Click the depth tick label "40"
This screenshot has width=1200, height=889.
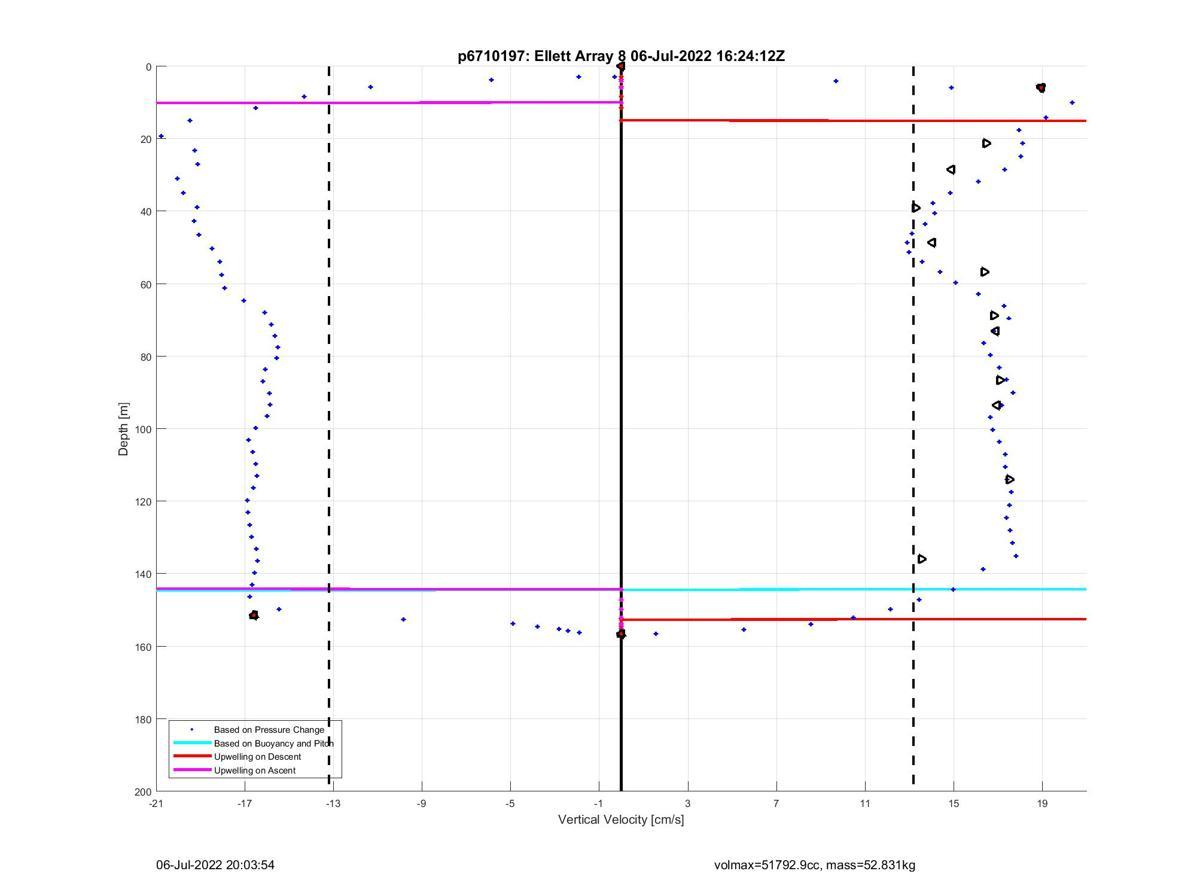pyautogui.click(x=146, y=212)
